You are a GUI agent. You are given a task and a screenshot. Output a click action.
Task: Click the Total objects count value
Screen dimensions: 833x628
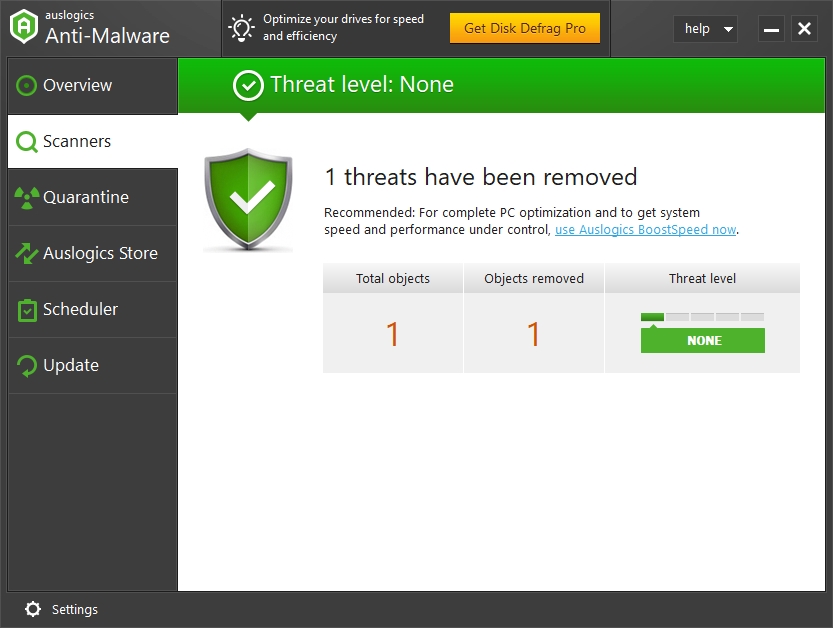(x=393, y=334)
